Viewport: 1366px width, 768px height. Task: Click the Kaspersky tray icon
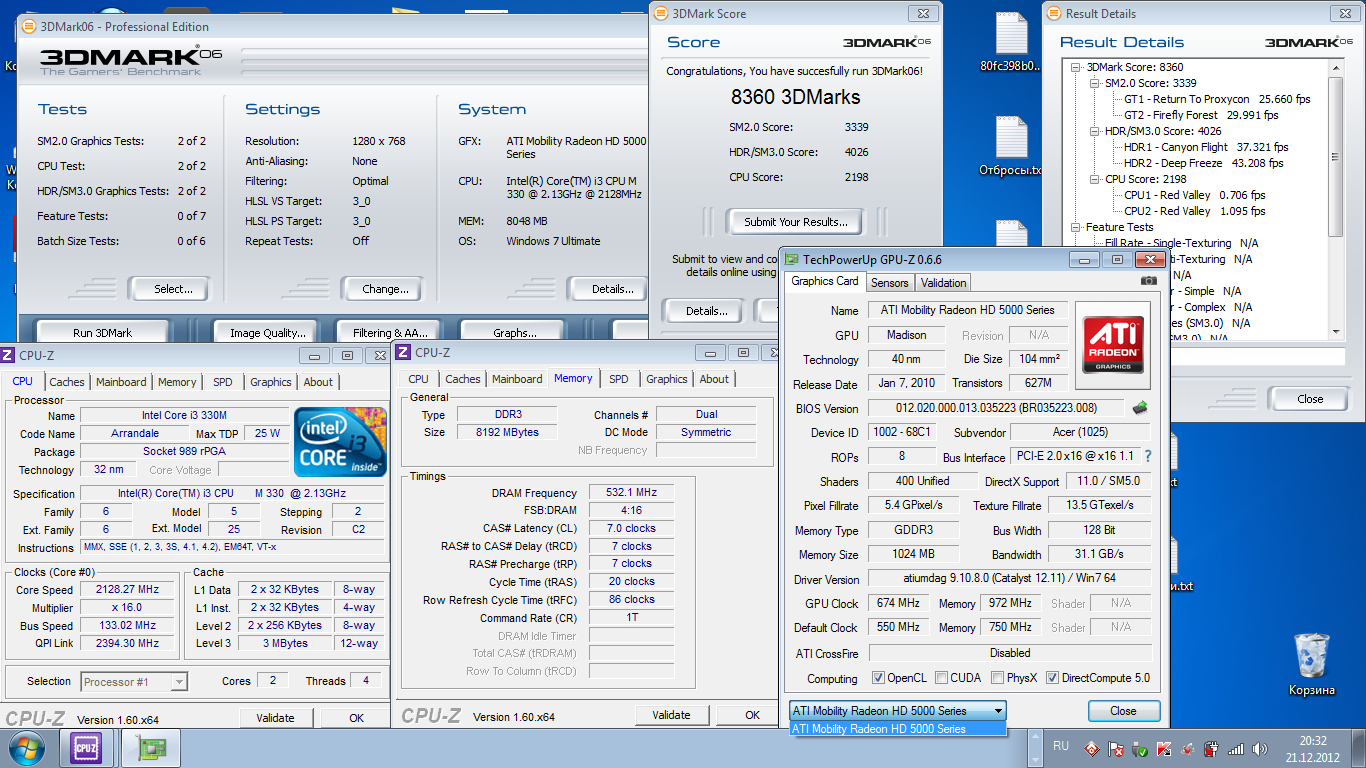point(1165,748)
